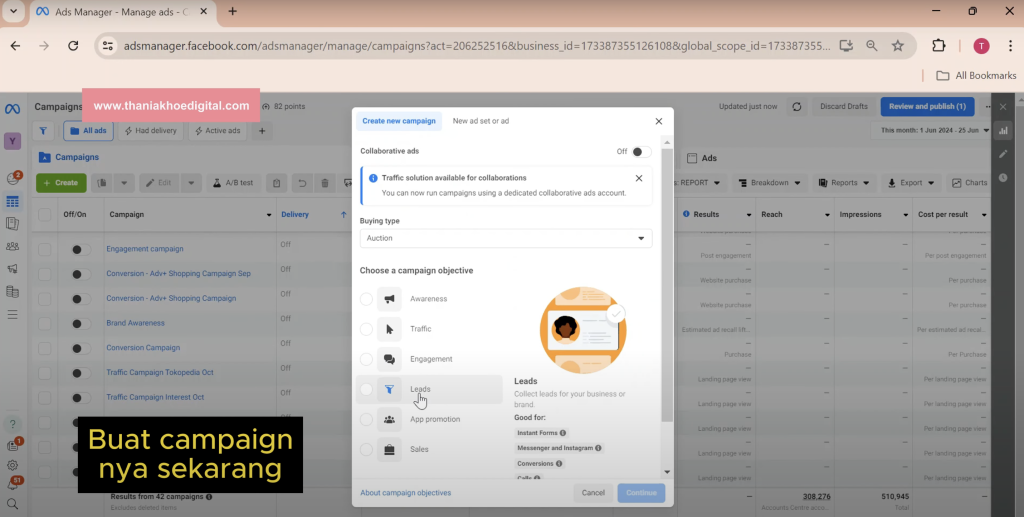Open the Export dropdown menu
The width and height of the screenshot is (1024, 517).
pyautogui.click(x=910, y=183)
